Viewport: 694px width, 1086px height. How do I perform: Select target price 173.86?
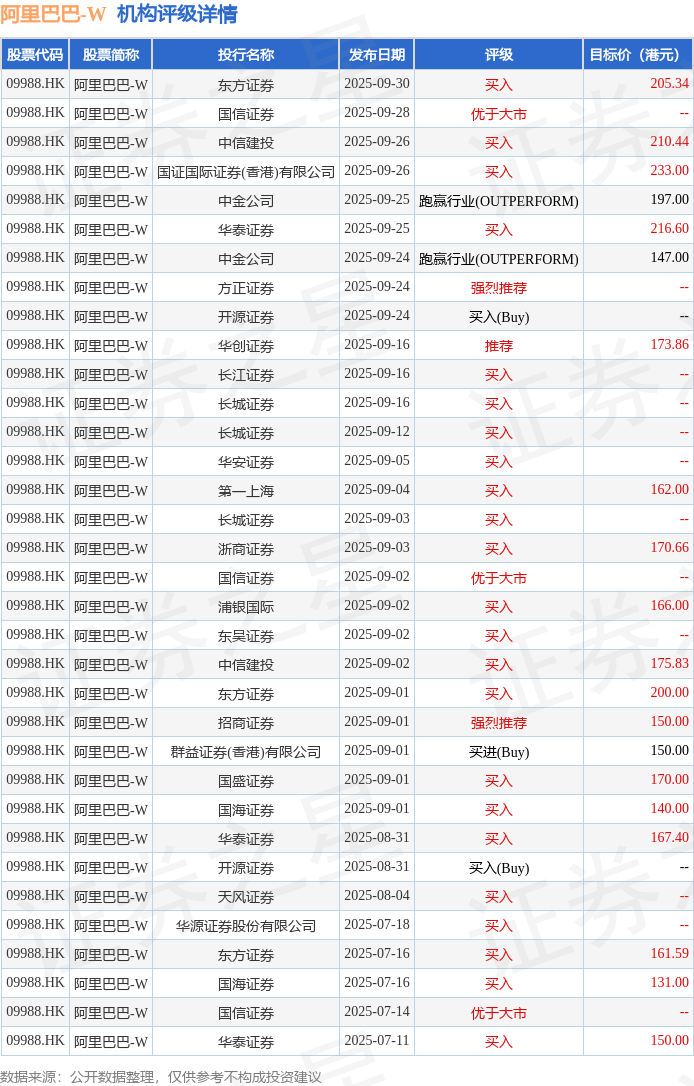669,344
